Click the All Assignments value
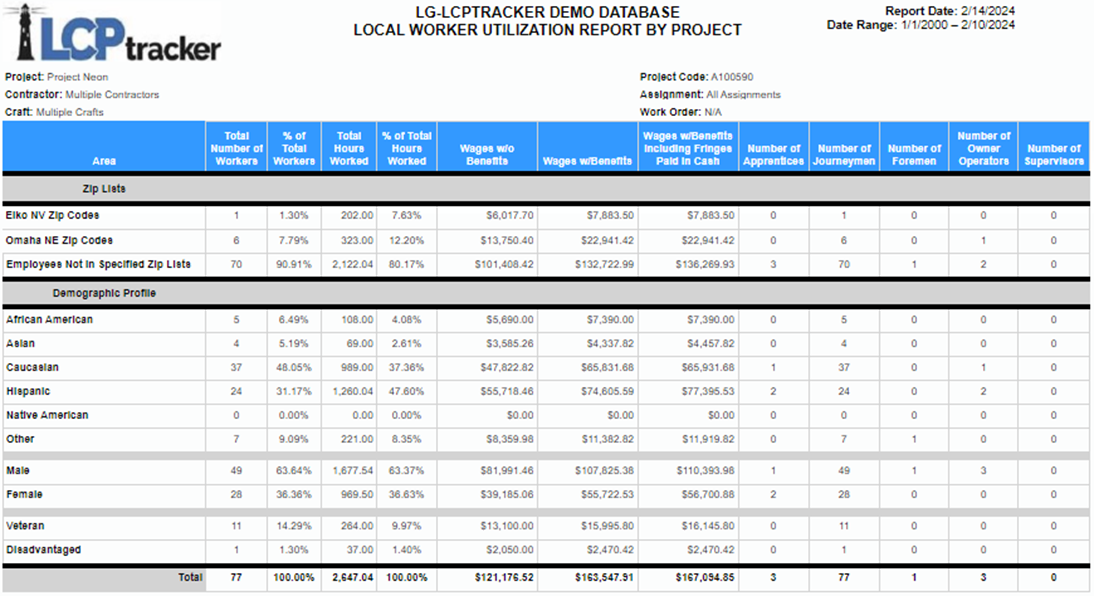The height and width of the screenshot is (596, 1094). tap(743, 94)
